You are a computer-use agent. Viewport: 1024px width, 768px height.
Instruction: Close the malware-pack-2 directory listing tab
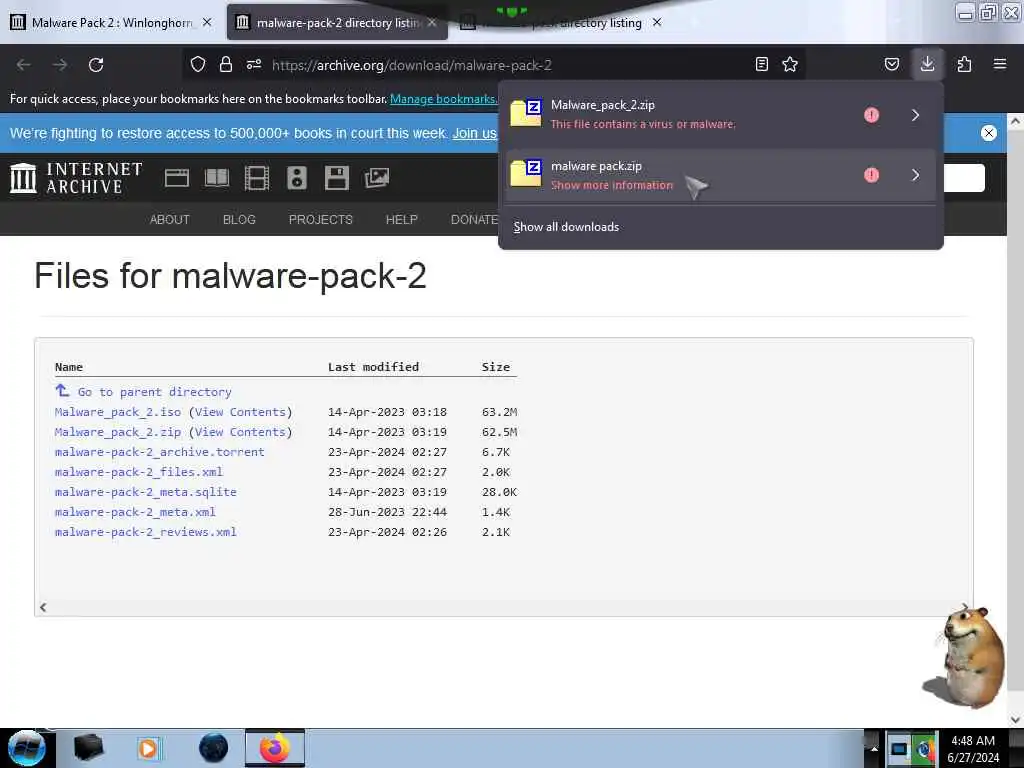pyautogui.click(x=432, y=22)
